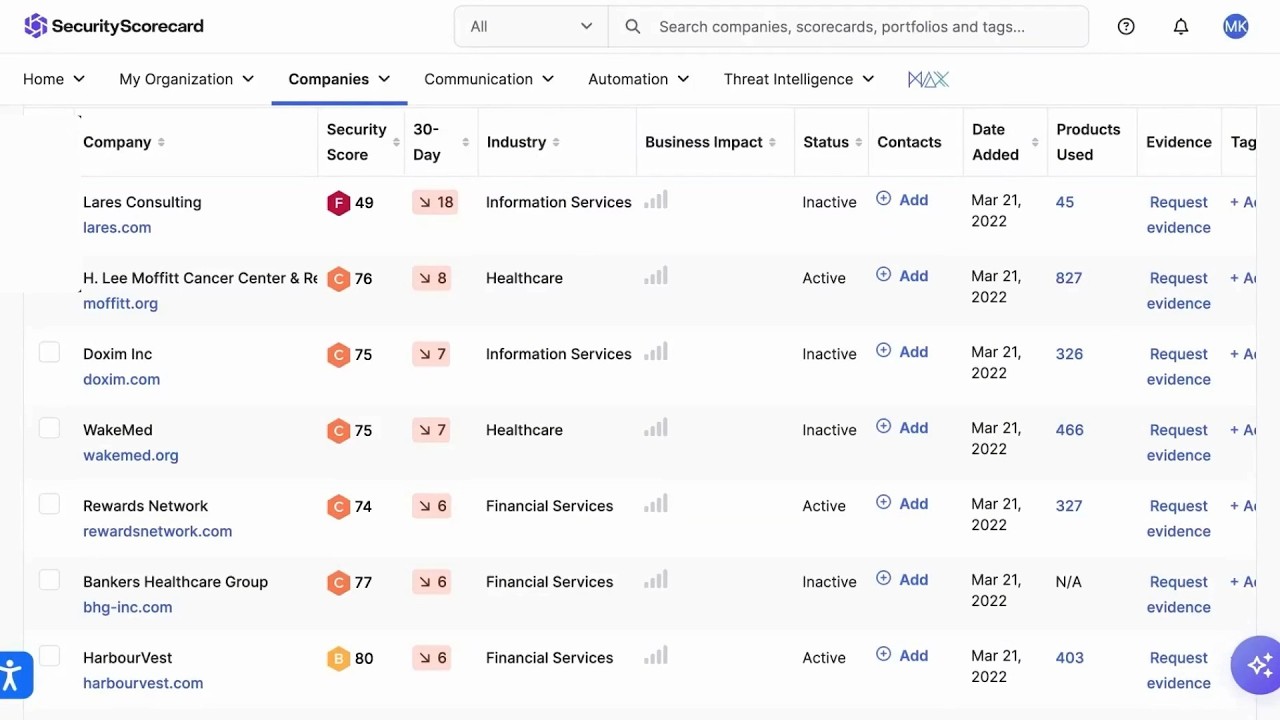Click Moffitt Cancer Center C grade badge
Screen dimensions: 1280x720
(338, 279)
